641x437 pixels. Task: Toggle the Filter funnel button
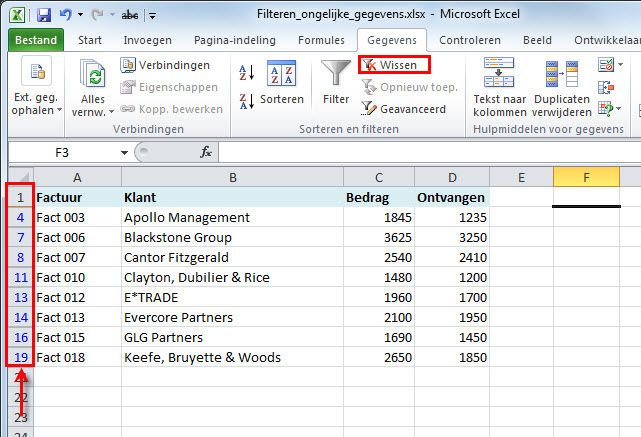pos(336,82)
